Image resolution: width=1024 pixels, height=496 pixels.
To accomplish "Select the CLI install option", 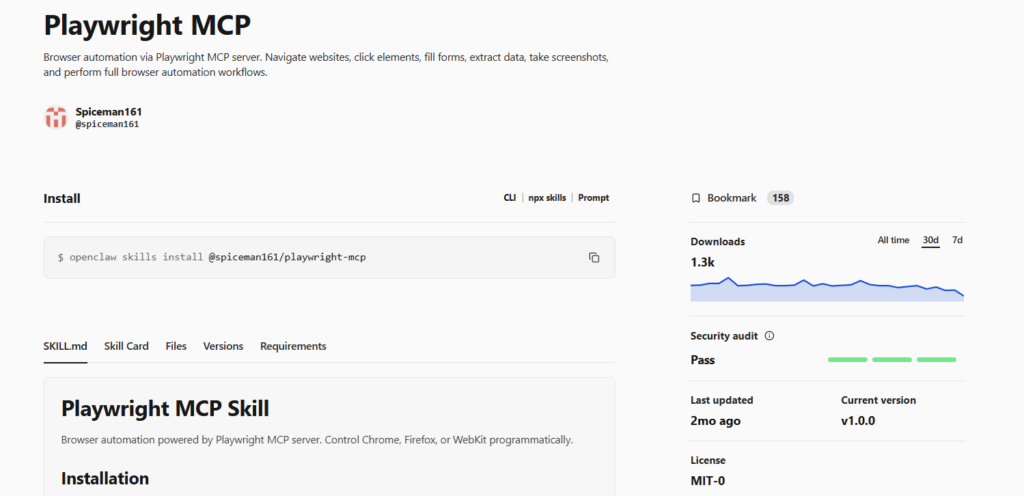I will click(x=509, y=198).
